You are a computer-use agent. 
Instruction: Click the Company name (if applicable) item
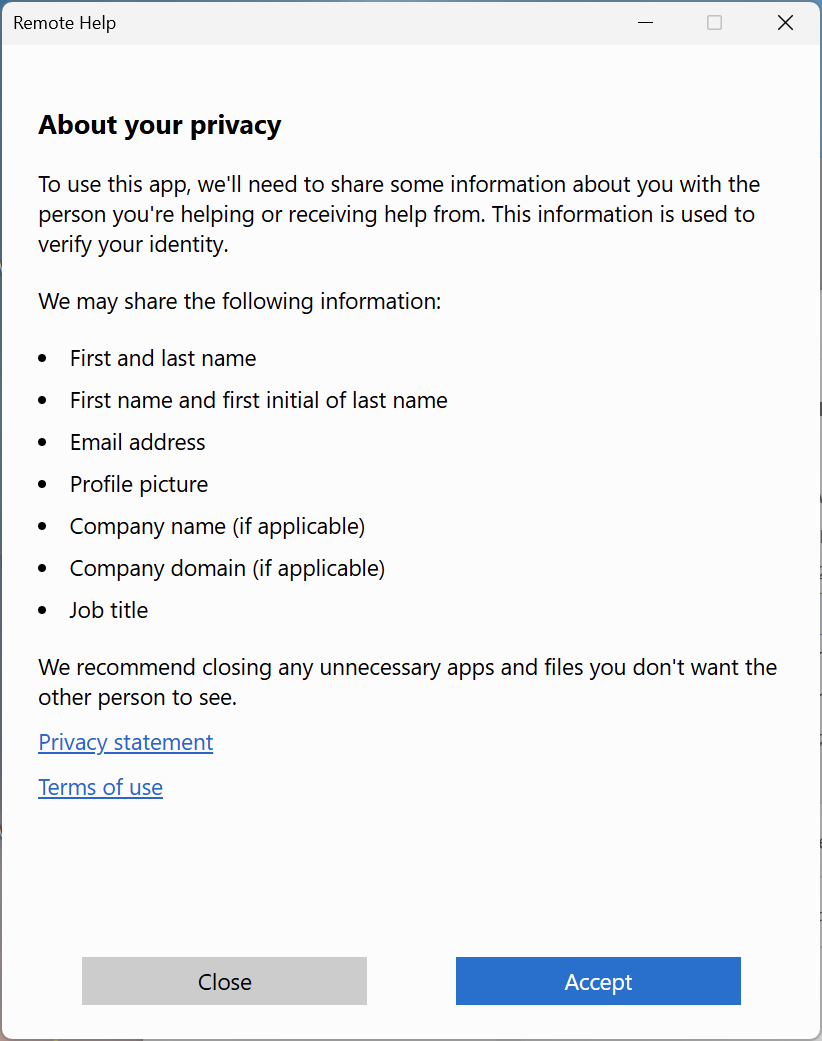(218, 526)
